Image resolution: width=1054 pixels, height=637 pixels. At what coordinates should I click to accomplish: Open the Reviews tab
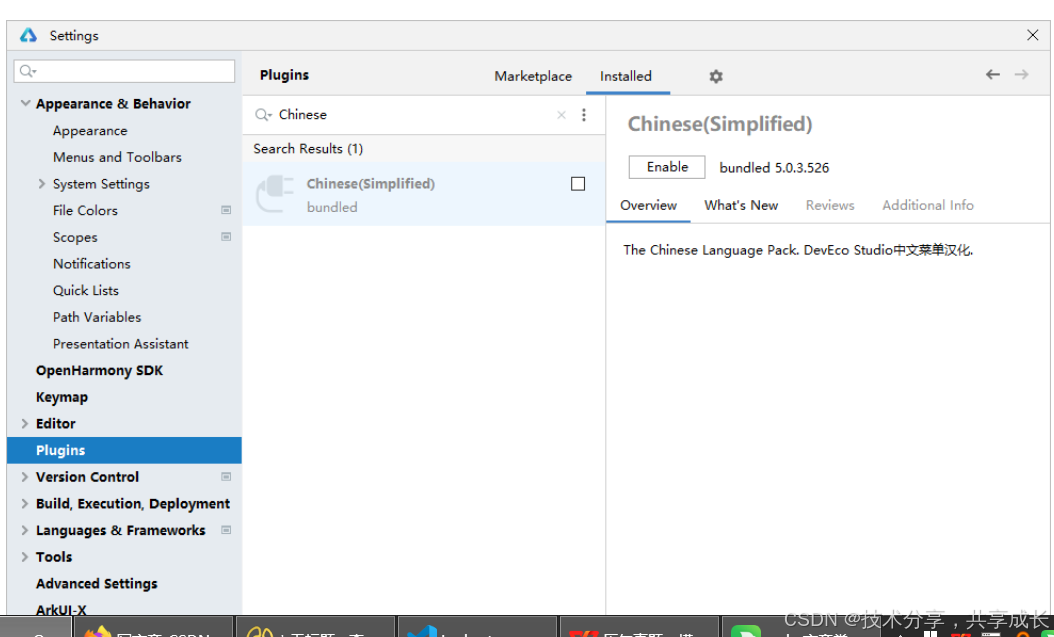tap(830, 205)
